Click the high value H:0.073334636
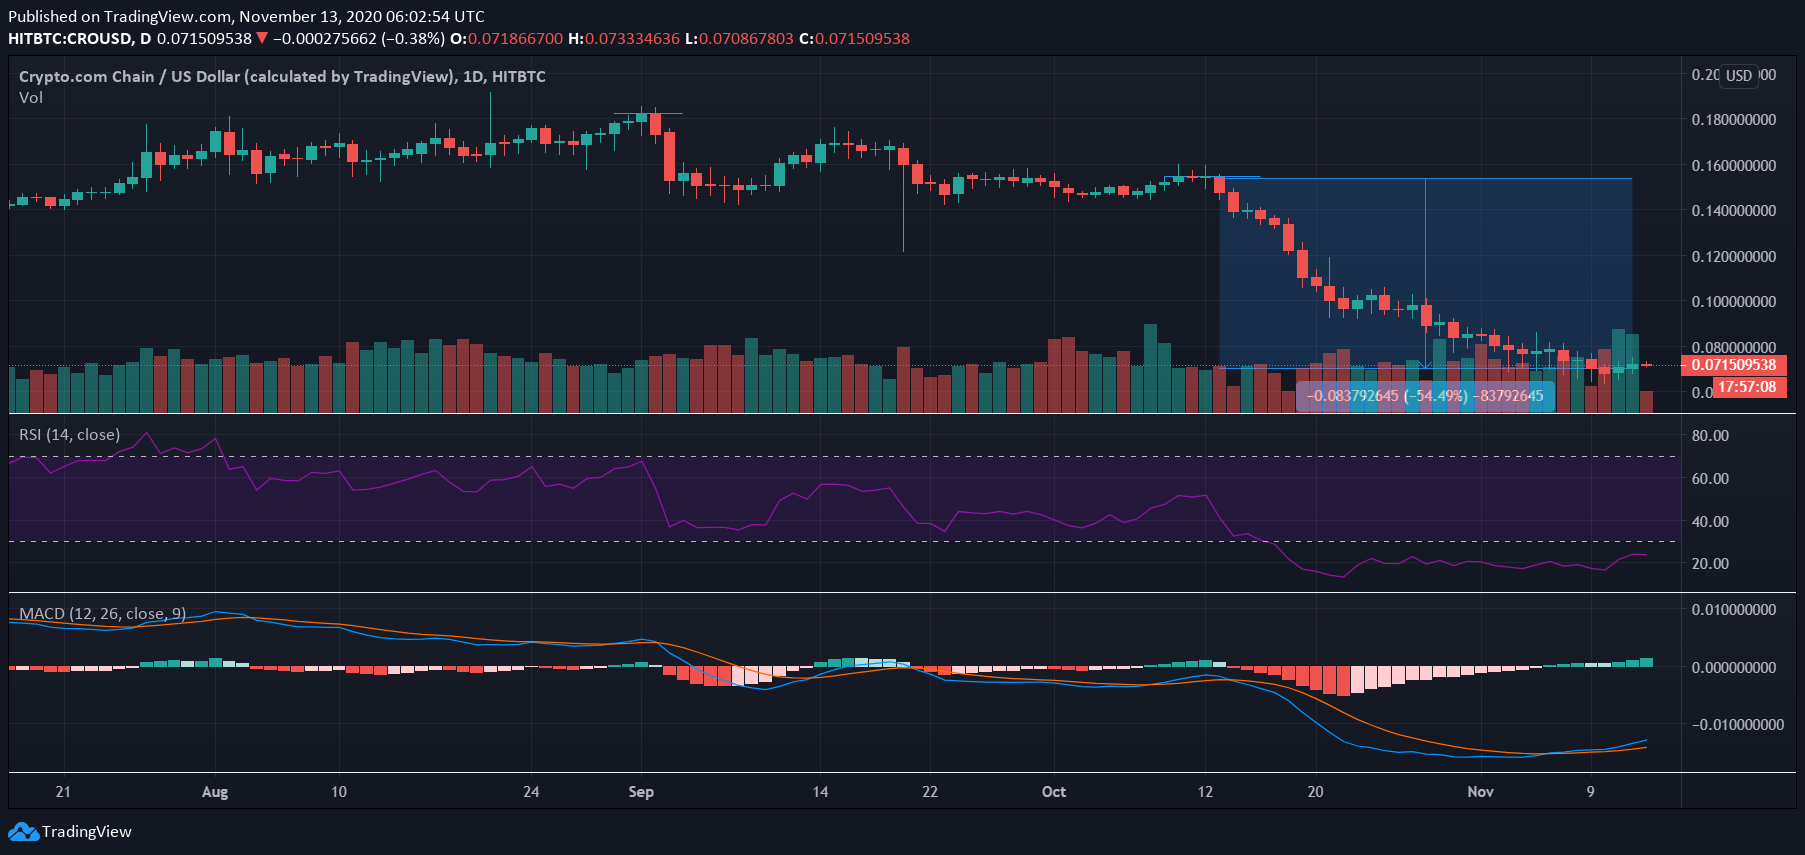Screen dimensions: 1805x855 [x=624, y=39]
